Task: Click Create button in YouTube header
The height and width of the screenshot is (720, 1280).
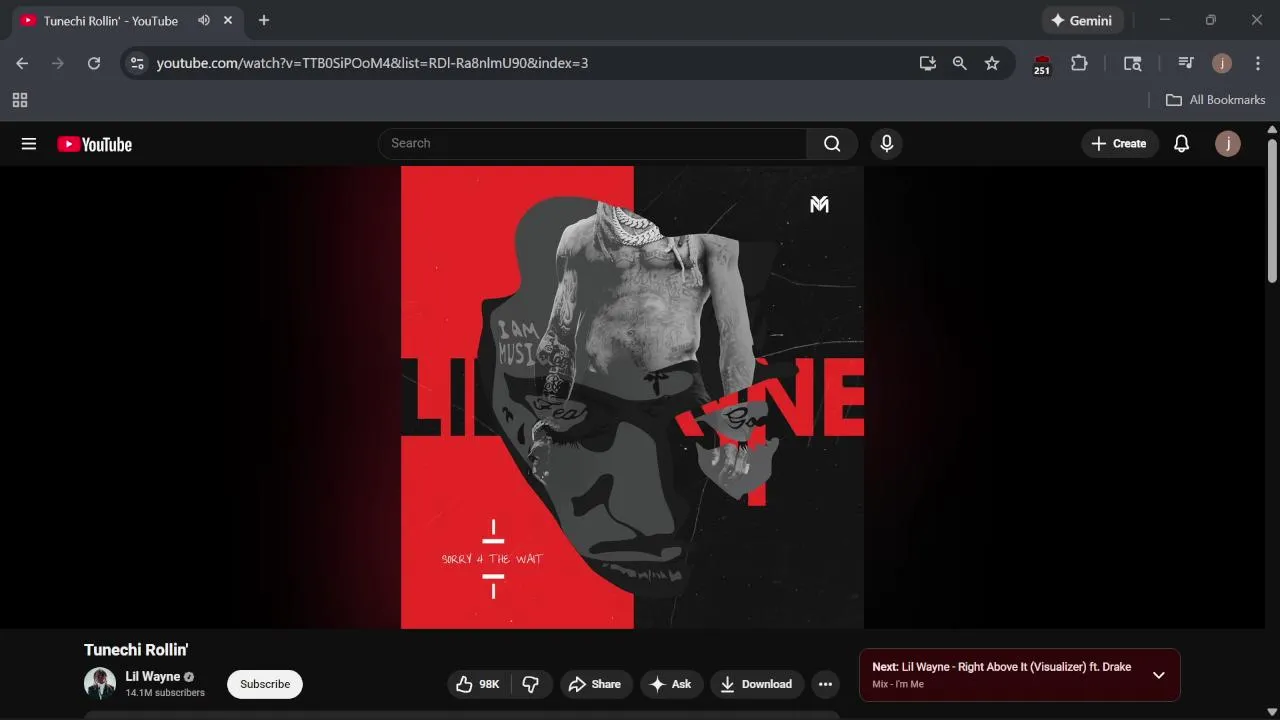Action: coord(1119,144)
